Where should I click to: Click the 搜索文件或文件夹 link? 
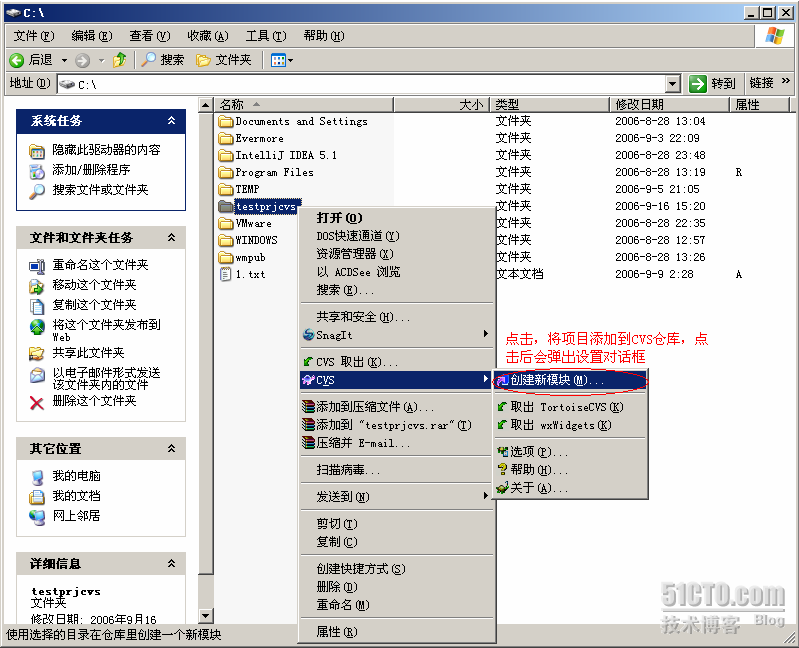coord(100,190)
